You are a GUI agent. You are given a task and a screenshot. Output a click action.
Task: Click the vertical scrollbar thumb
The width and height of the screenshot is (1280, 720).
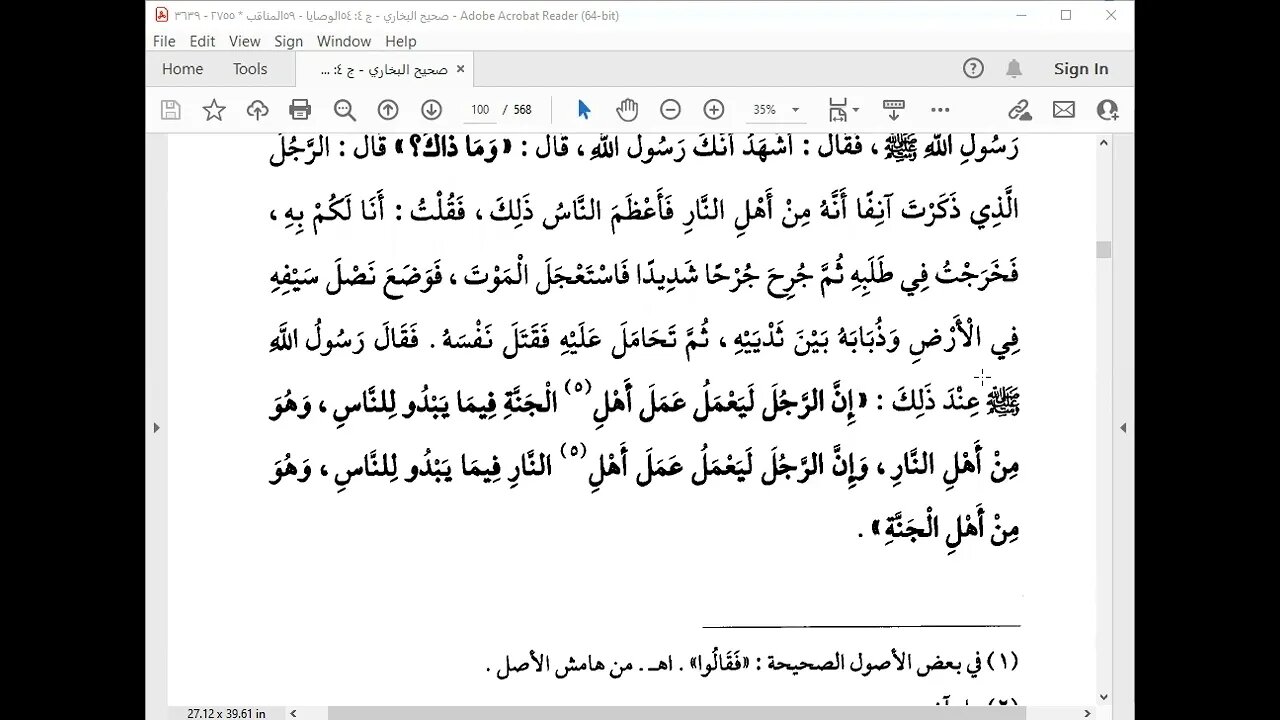click(x=1104, y=250)
